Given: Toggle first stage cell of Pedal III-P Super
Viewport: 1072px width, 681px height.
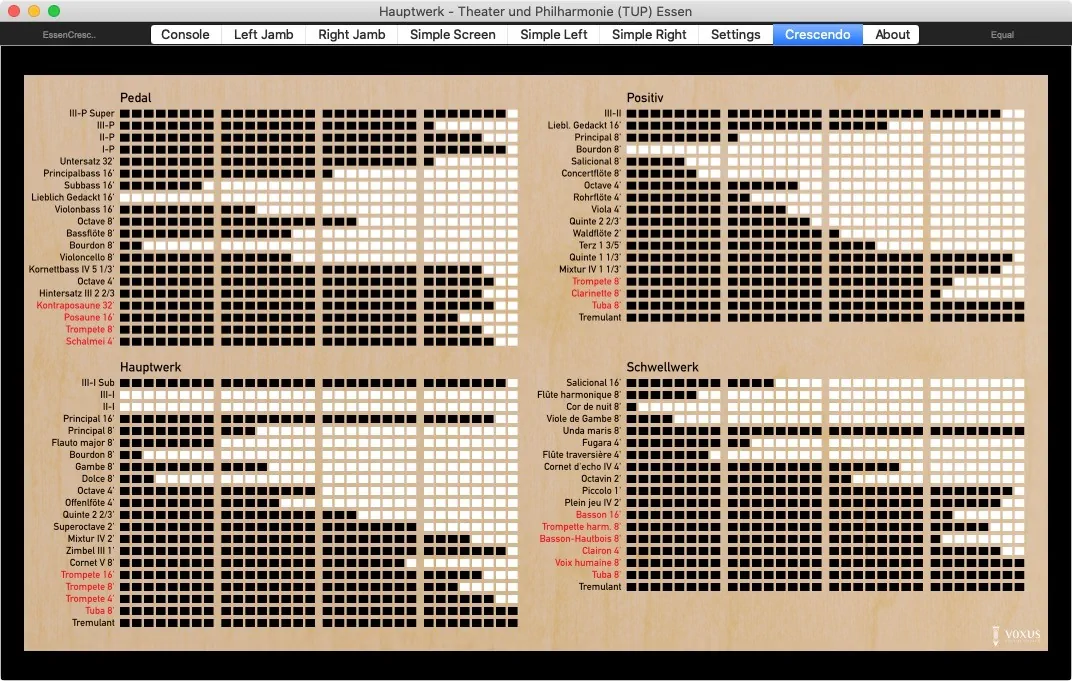Looking at the screenshot, I should click(x=125, y=114).
